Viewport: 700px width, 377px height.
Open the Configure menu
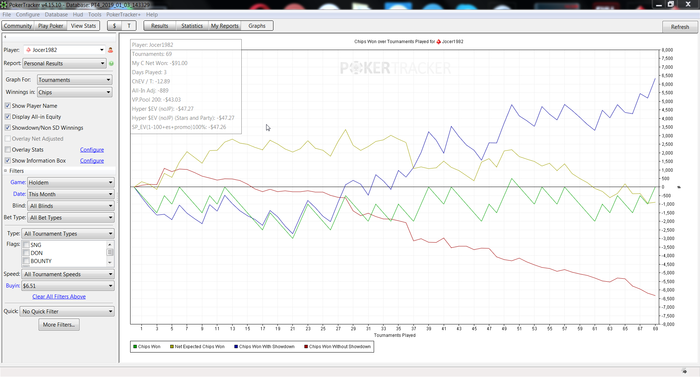(x=28, y=15)
